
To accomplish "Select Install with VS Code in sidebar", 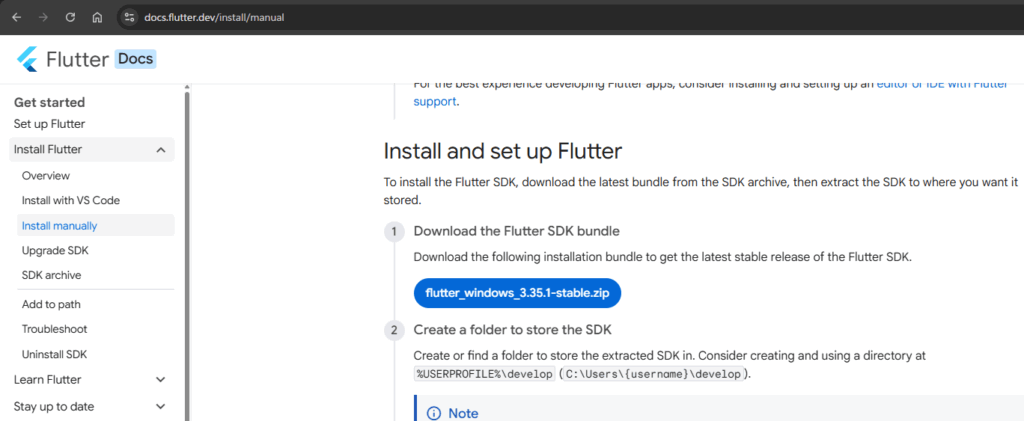I will (71, 200).
